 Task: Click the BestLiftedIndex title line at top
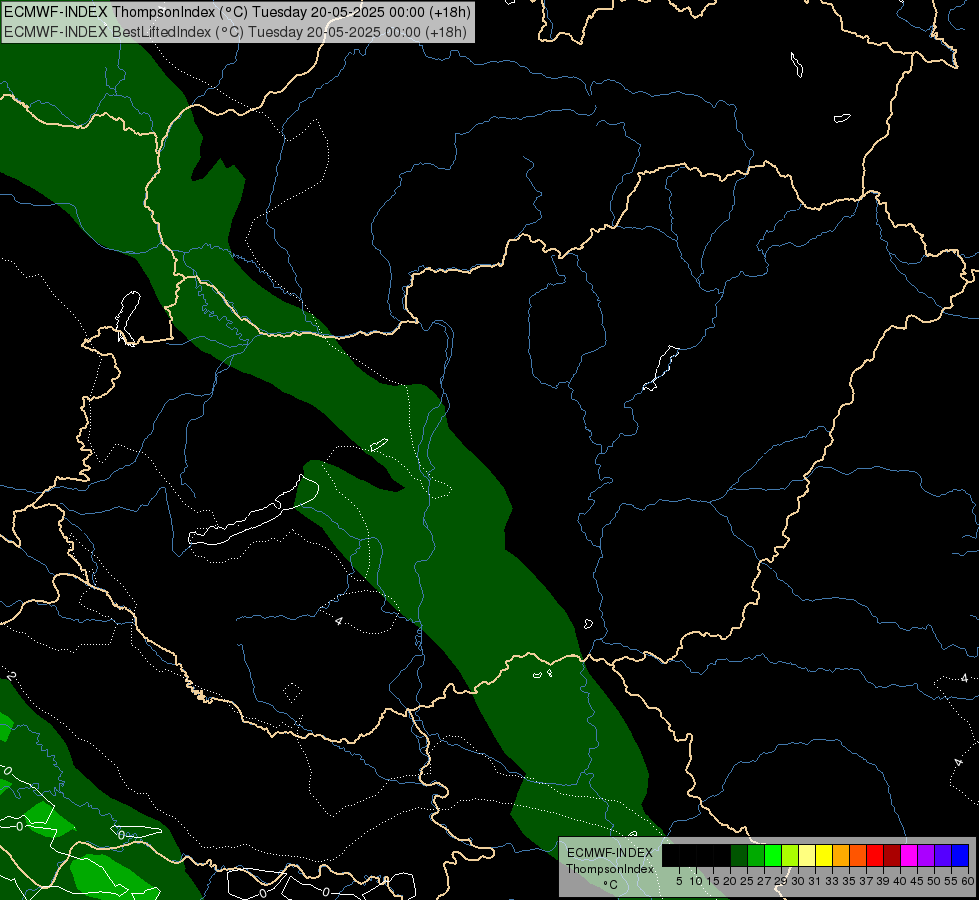click(235, 32)
